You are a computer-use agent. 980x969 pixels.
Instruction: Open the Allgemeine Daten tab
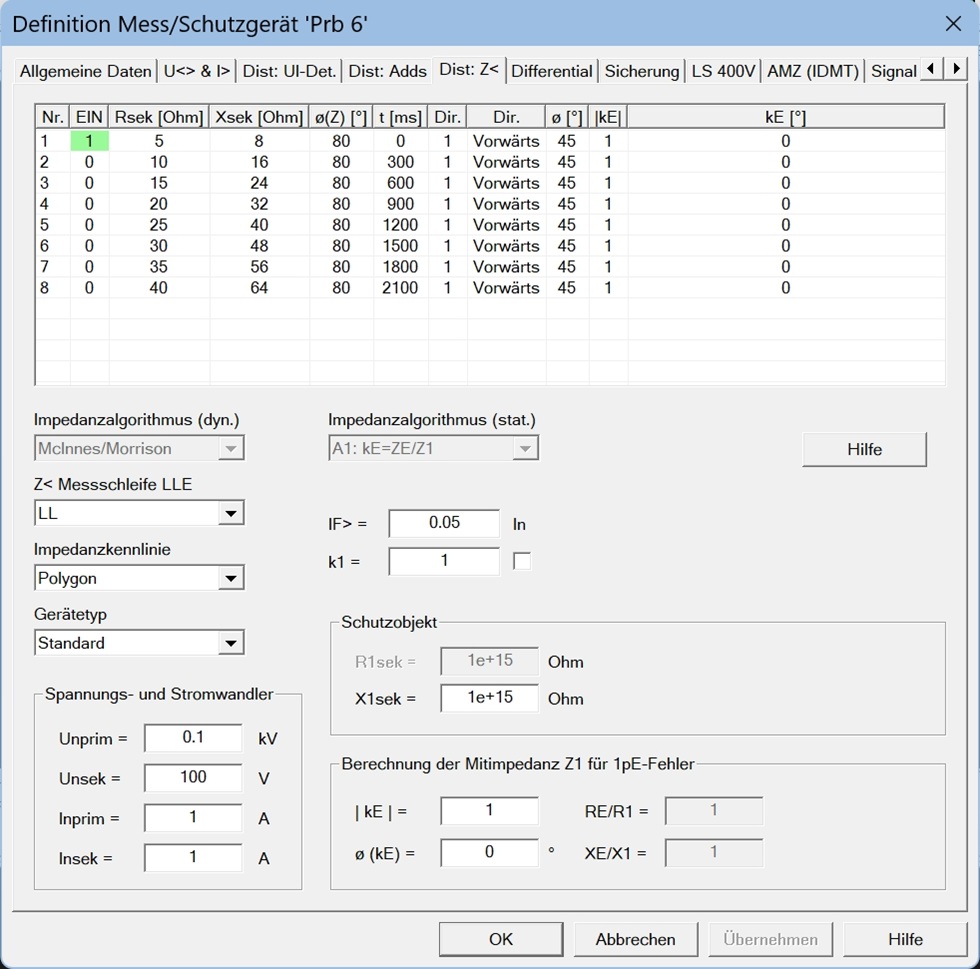pos(86,71)
